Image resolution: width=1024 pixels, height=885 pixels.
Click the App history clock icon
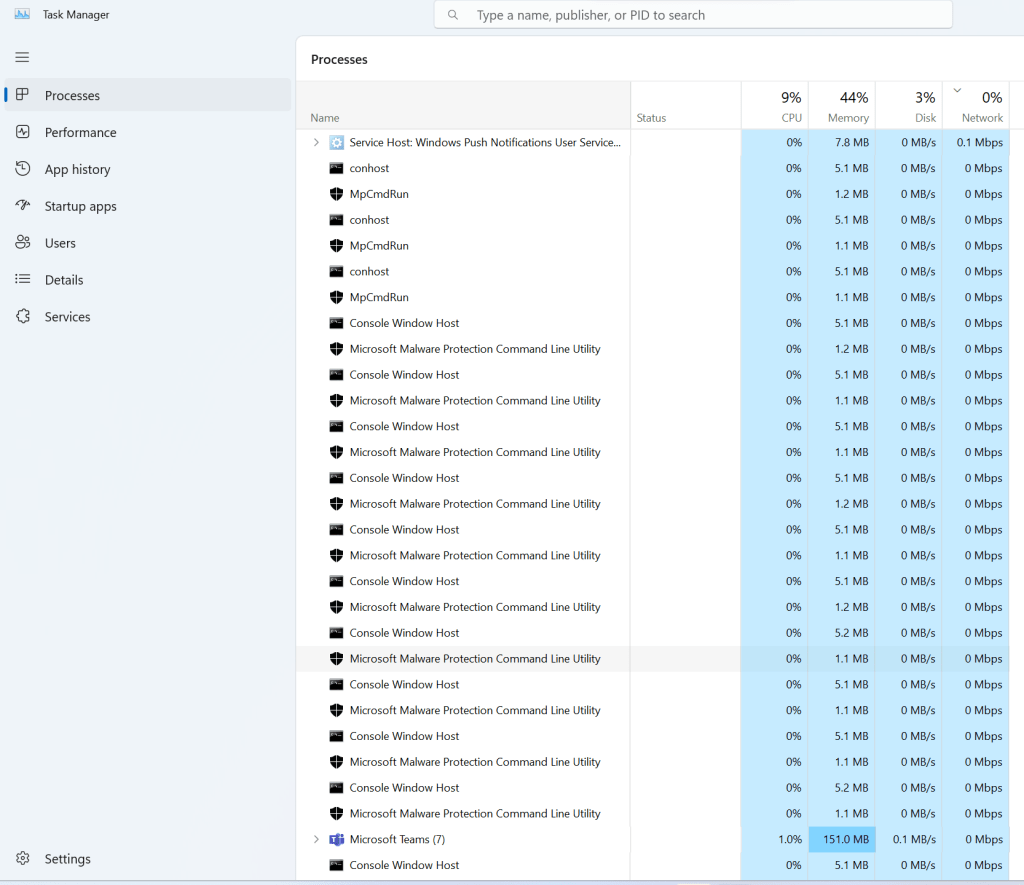[x=23, y=169]
